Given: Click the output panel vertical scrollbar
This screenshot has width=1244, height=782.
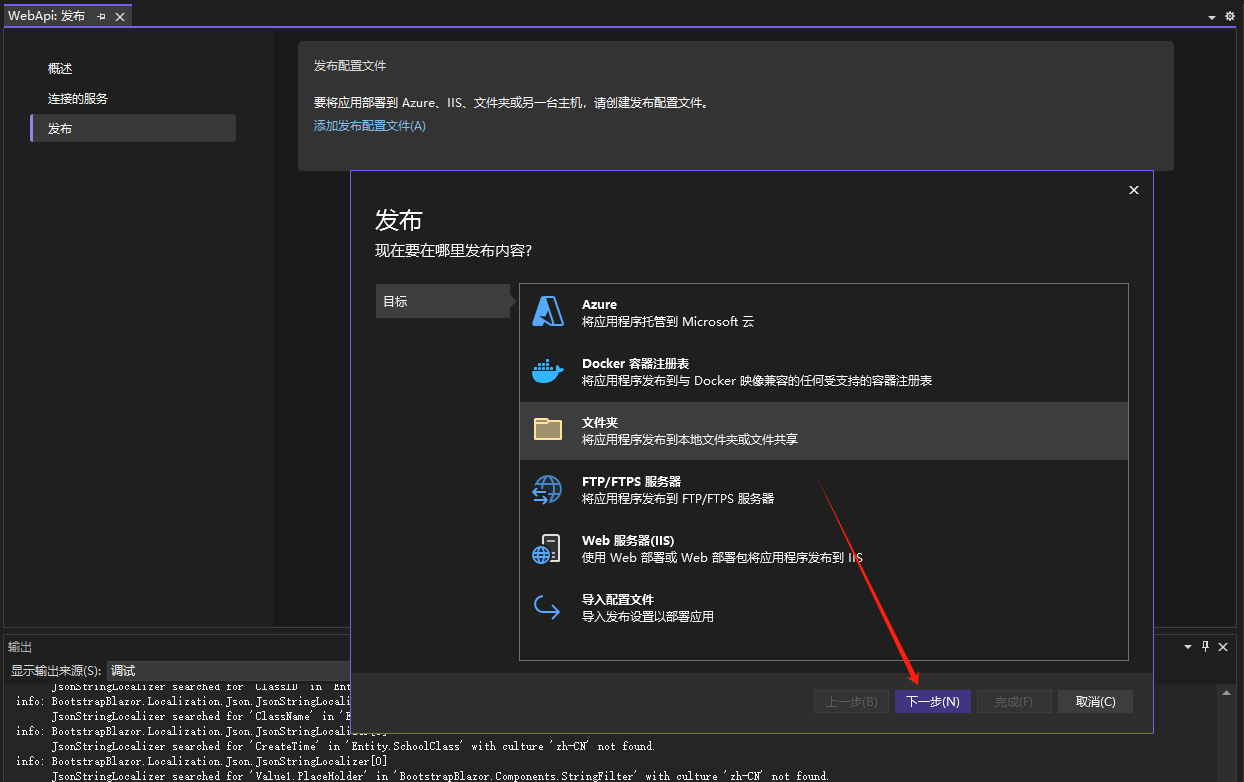Looking at the screenshot, I should [x=1228, y=730].
